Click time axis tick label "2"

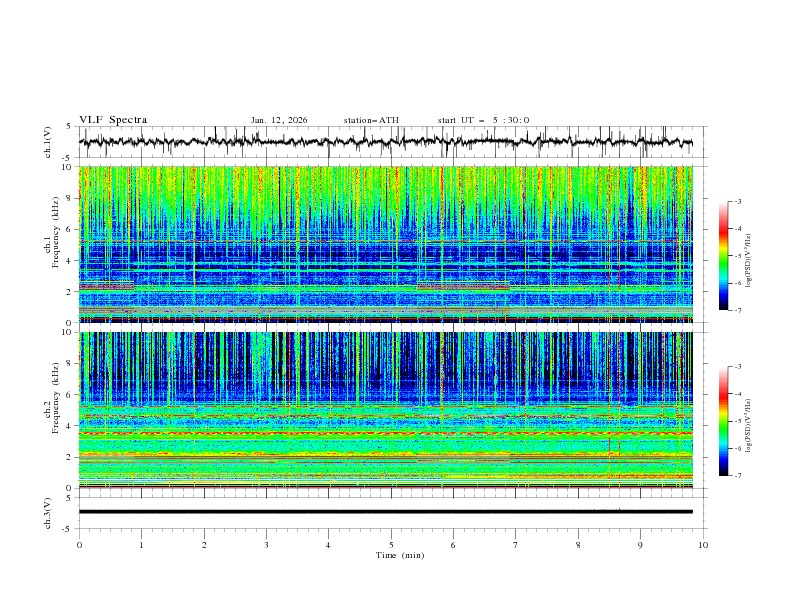tap(204, 545)
